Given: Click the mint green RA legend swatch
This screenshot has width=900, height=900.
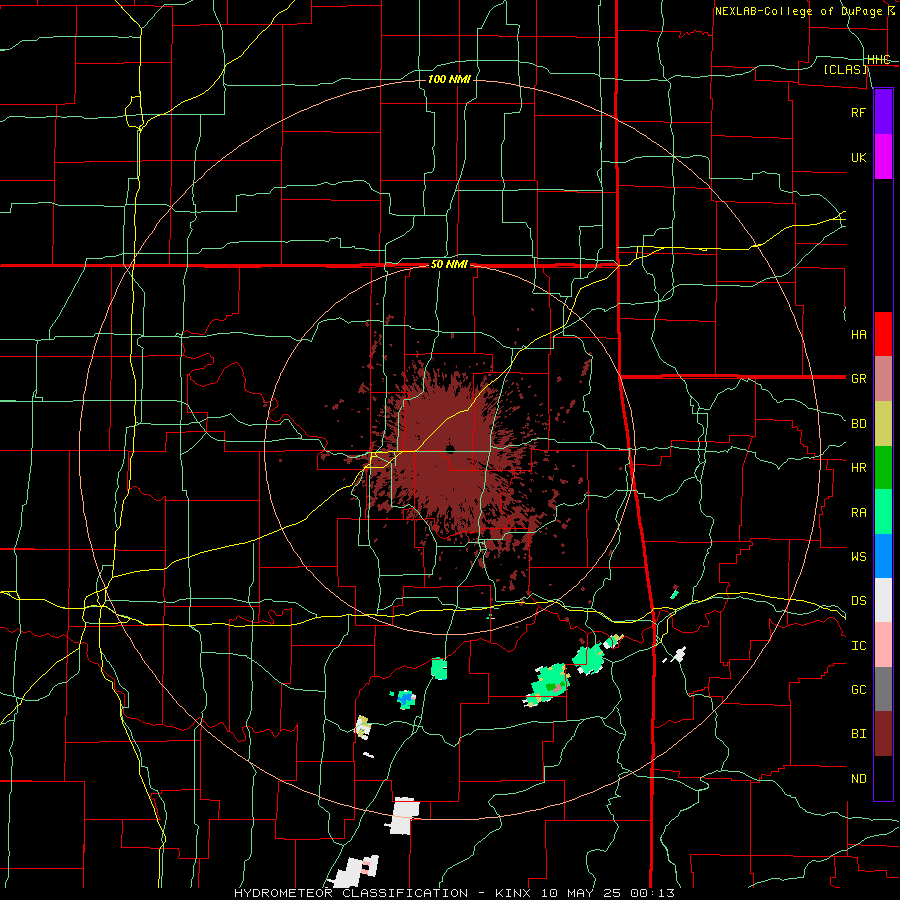Looking at the screenshot, I should coord(883,512).
